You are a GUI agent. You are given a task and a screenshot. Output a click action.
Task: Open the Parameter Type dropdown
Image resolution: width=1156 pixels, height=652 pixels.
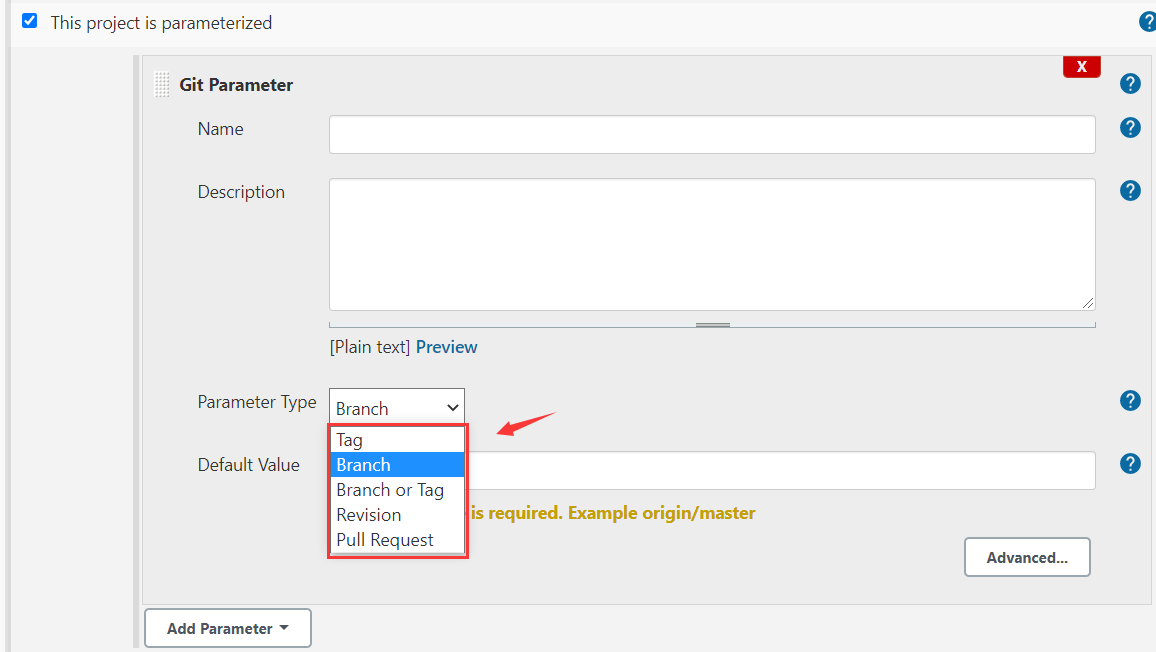pyautogui.click(x=397, y=407)
